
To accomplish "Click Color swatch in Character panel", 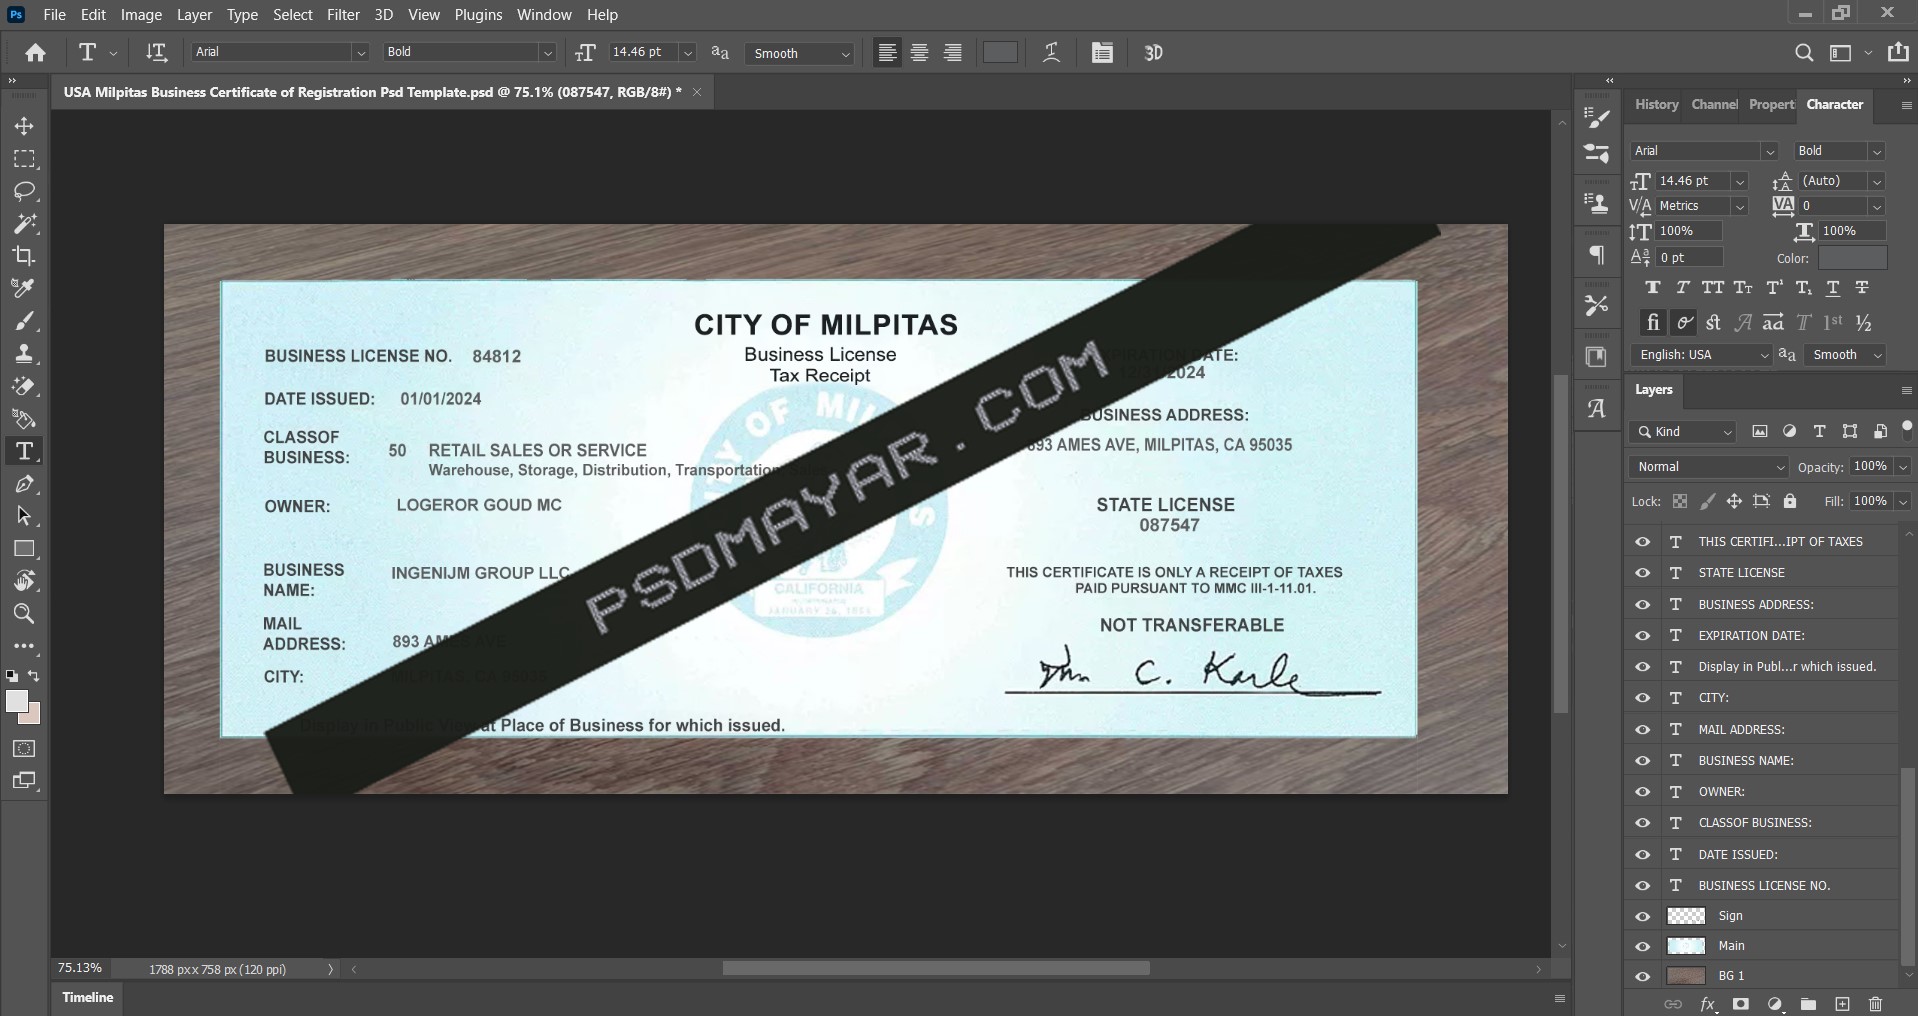I will click(1852, 258).
